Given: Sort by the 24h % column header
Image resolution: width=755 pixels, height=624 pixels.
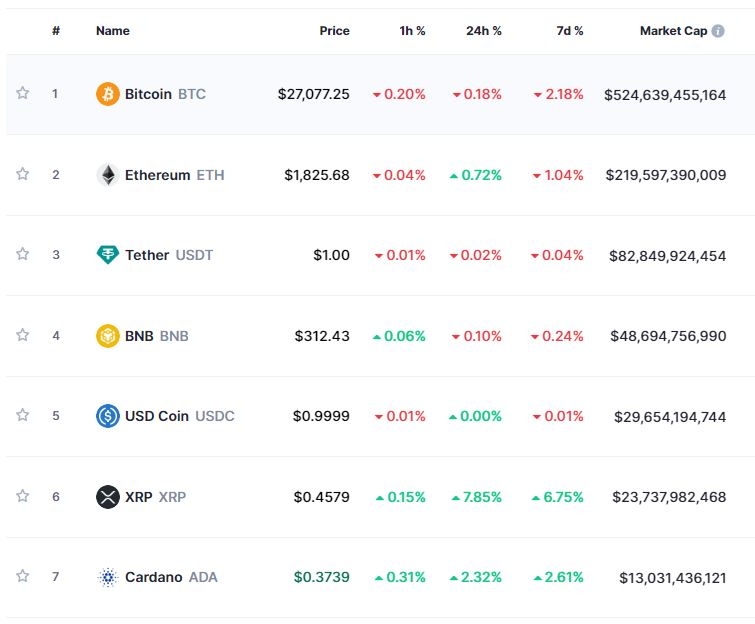Looking at the screenshot, I should coord(484,31).
